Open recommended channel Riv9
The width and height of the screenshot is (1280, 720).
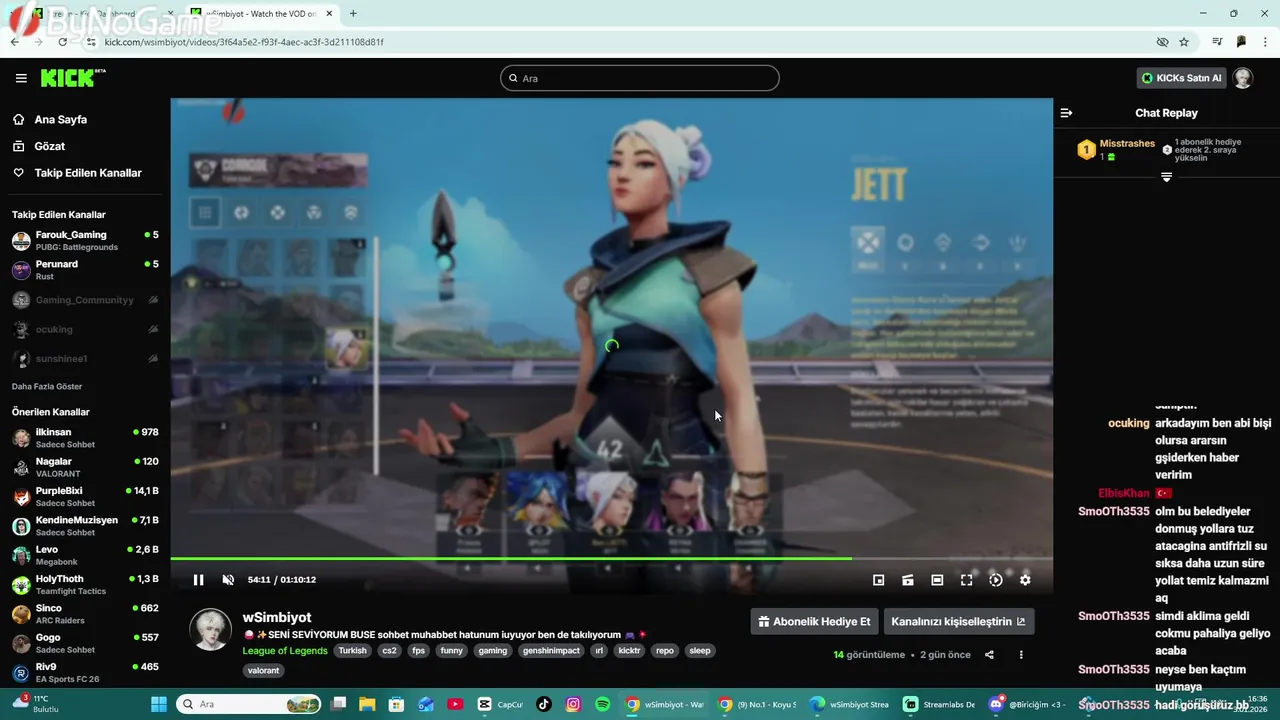[x=85, y=672]
